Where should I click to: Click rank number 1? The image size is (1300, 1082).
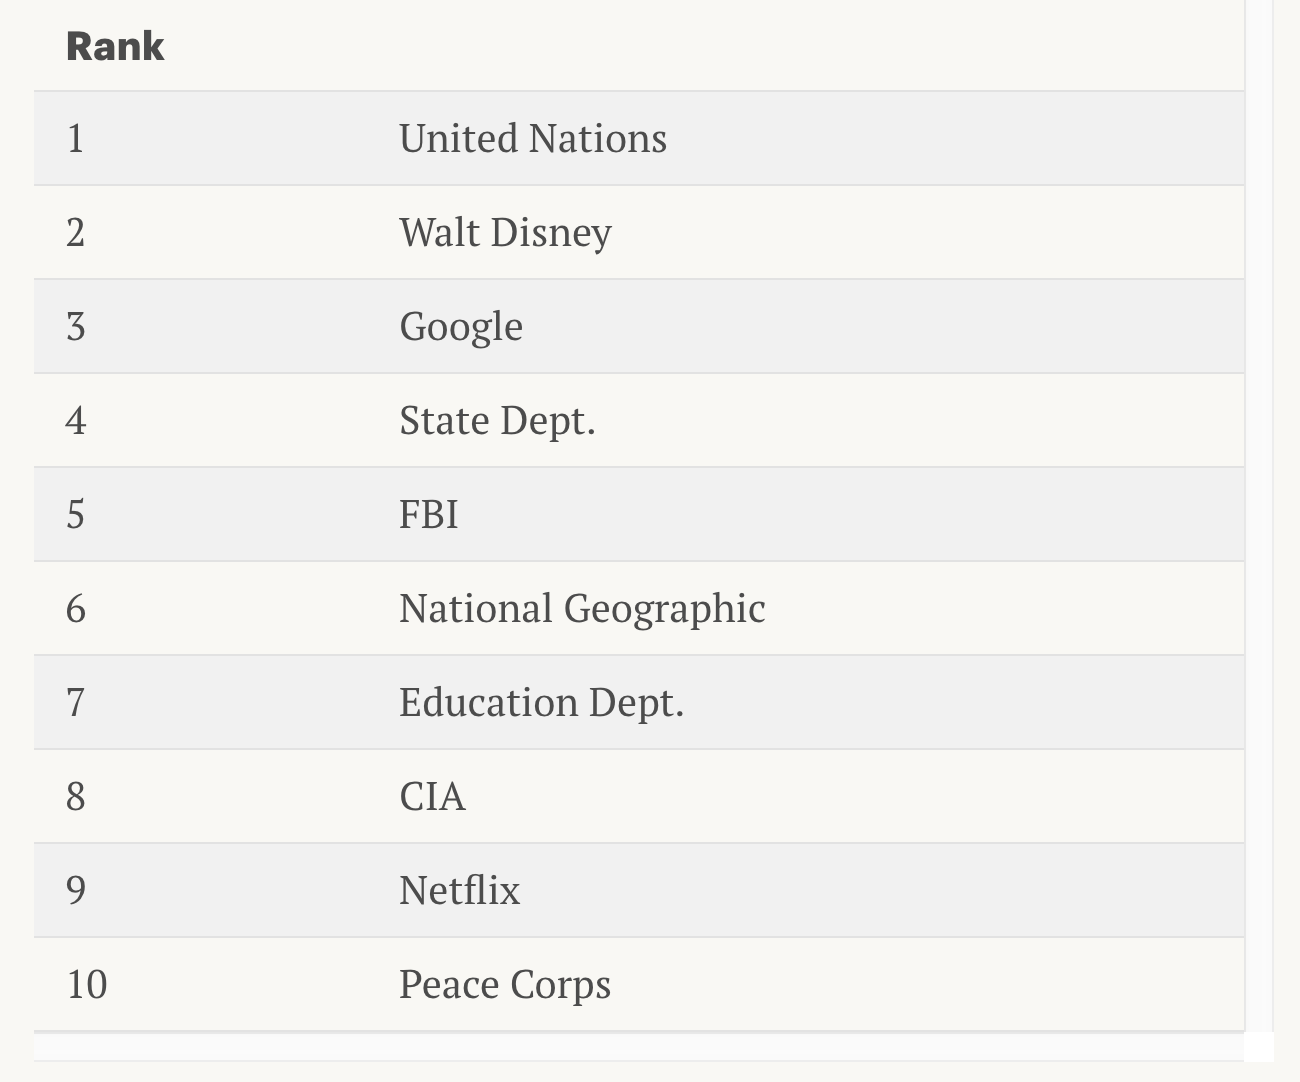[75, 139]
